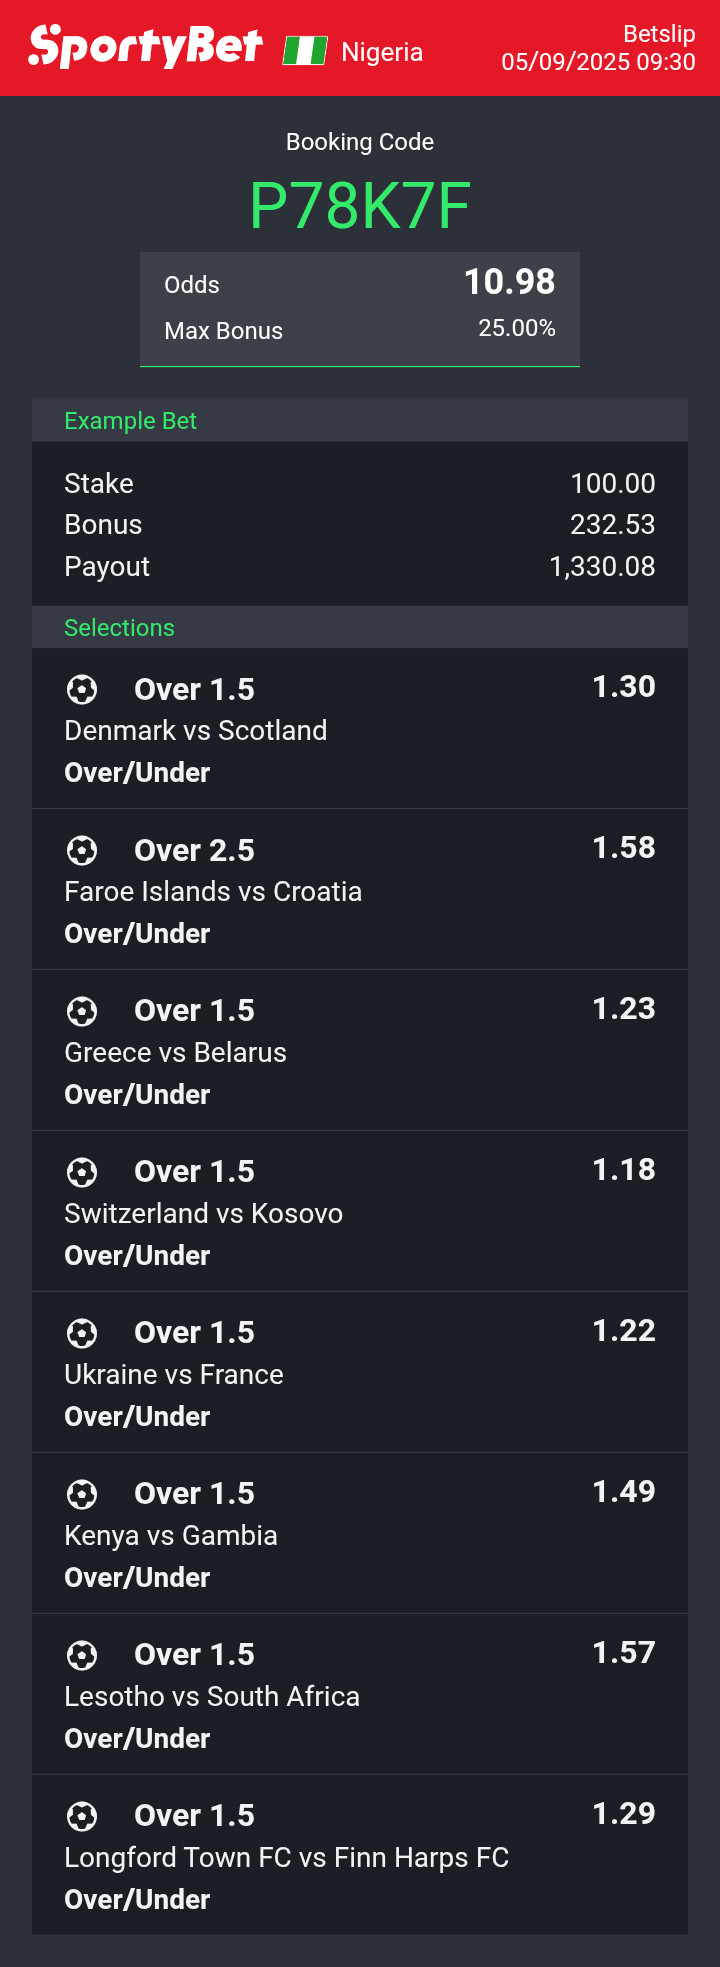
Task: Select the Selections section header
Action: 360,628
